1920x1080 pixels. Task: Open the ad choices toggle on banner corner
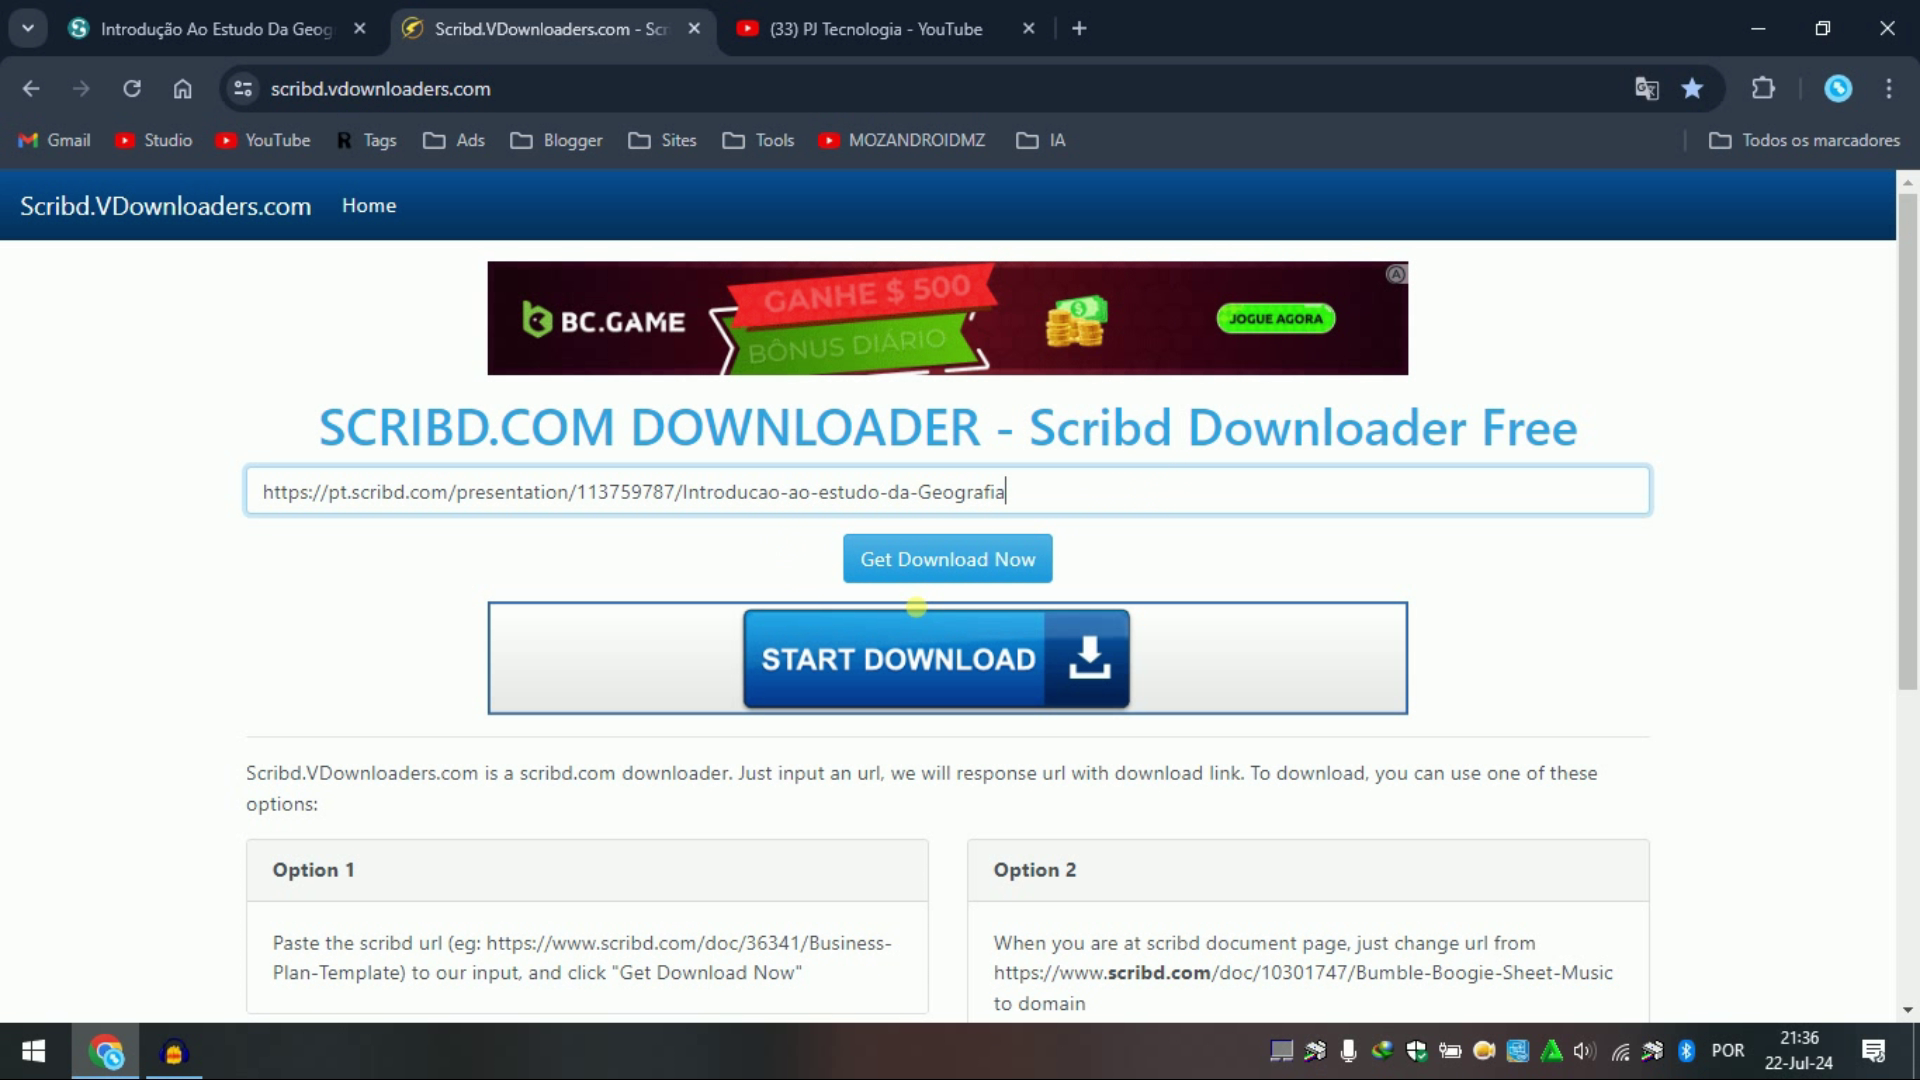(x=1396, y=274)
